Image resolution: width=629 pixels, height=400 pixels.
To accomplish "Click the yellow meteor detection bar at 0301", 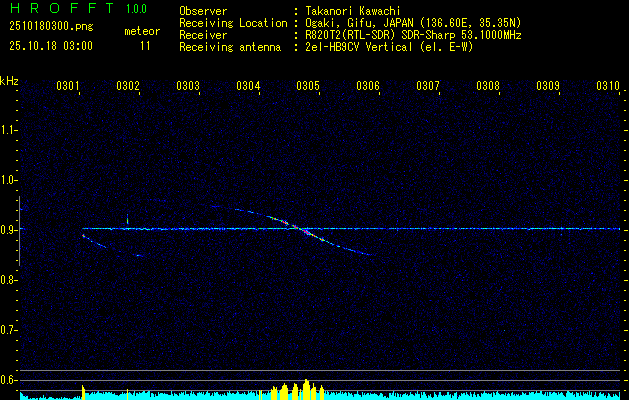I will [x=83, y=393].
